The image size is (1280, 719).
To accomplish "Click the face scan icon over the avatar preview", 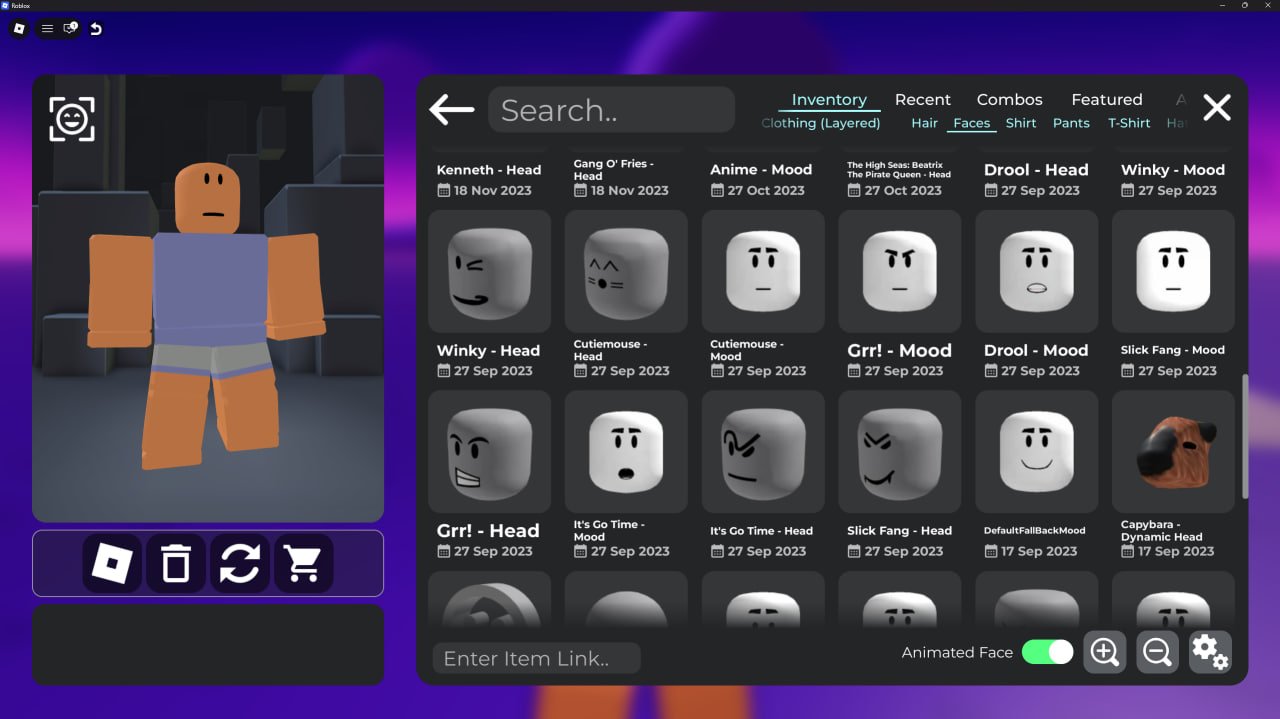I will click(x=72, y=119).
